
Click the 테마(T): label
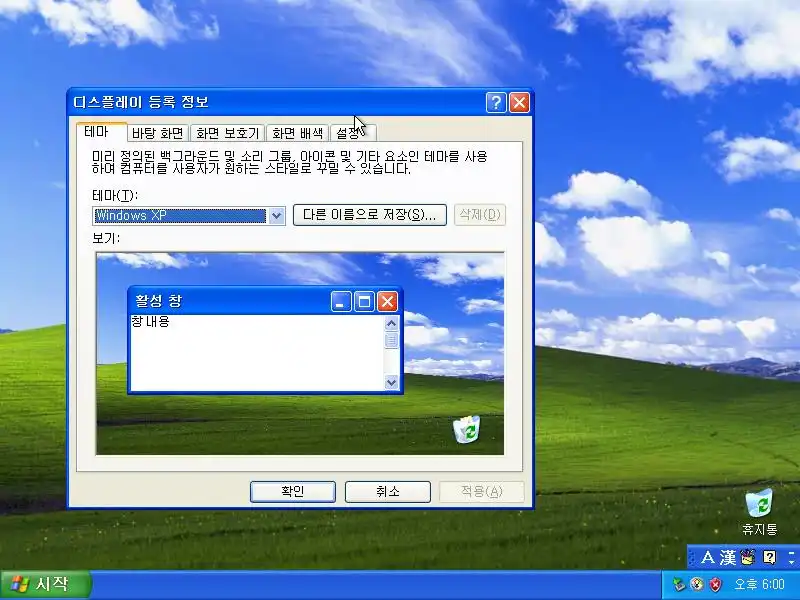coord(115,195)
